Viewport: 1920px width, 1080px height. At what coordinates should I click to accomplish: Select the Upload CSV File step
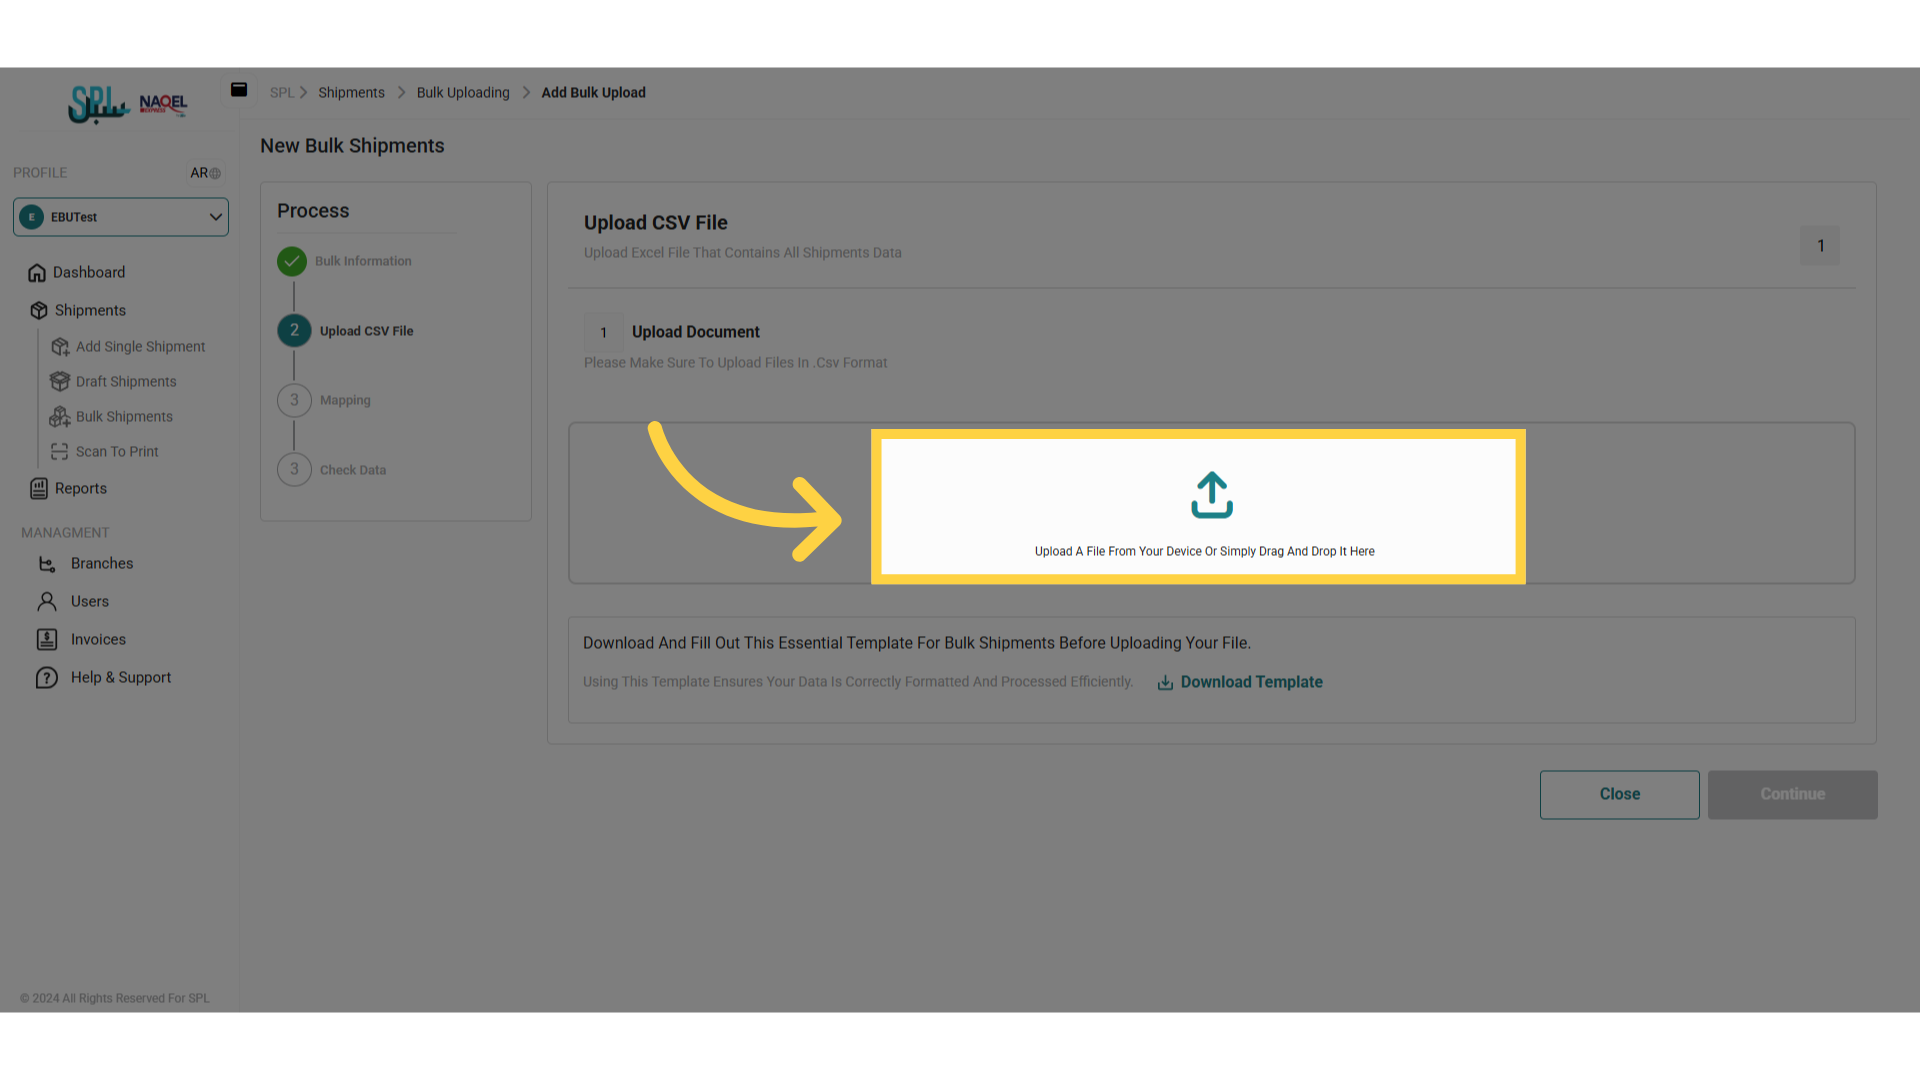click(x=346, y=331)
